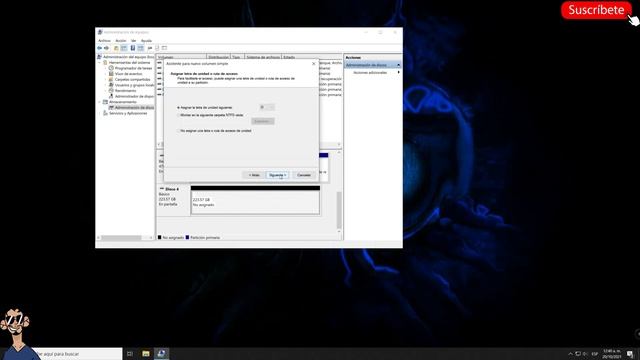Open the Archivo menu

click(104, 41)
